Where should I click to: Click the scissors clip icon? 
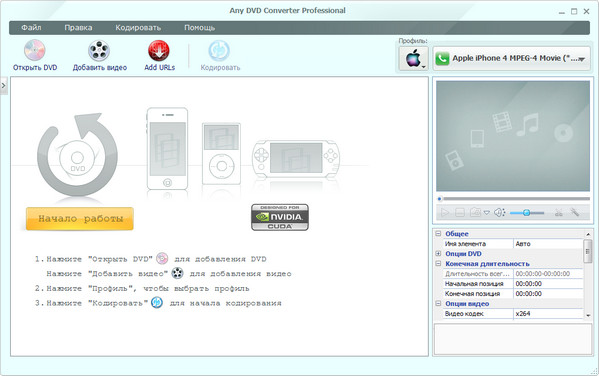point(559,212)
